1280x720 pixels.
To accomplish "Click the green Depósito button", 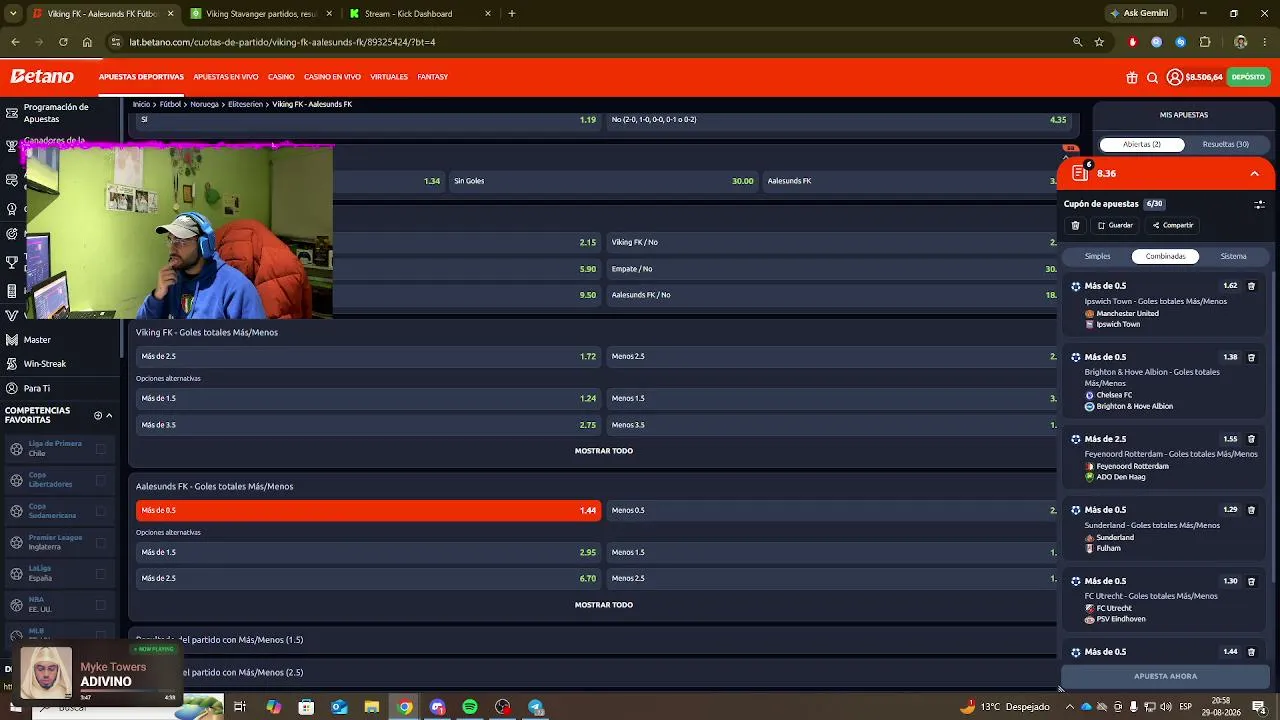I will [x=1248, y=77].
